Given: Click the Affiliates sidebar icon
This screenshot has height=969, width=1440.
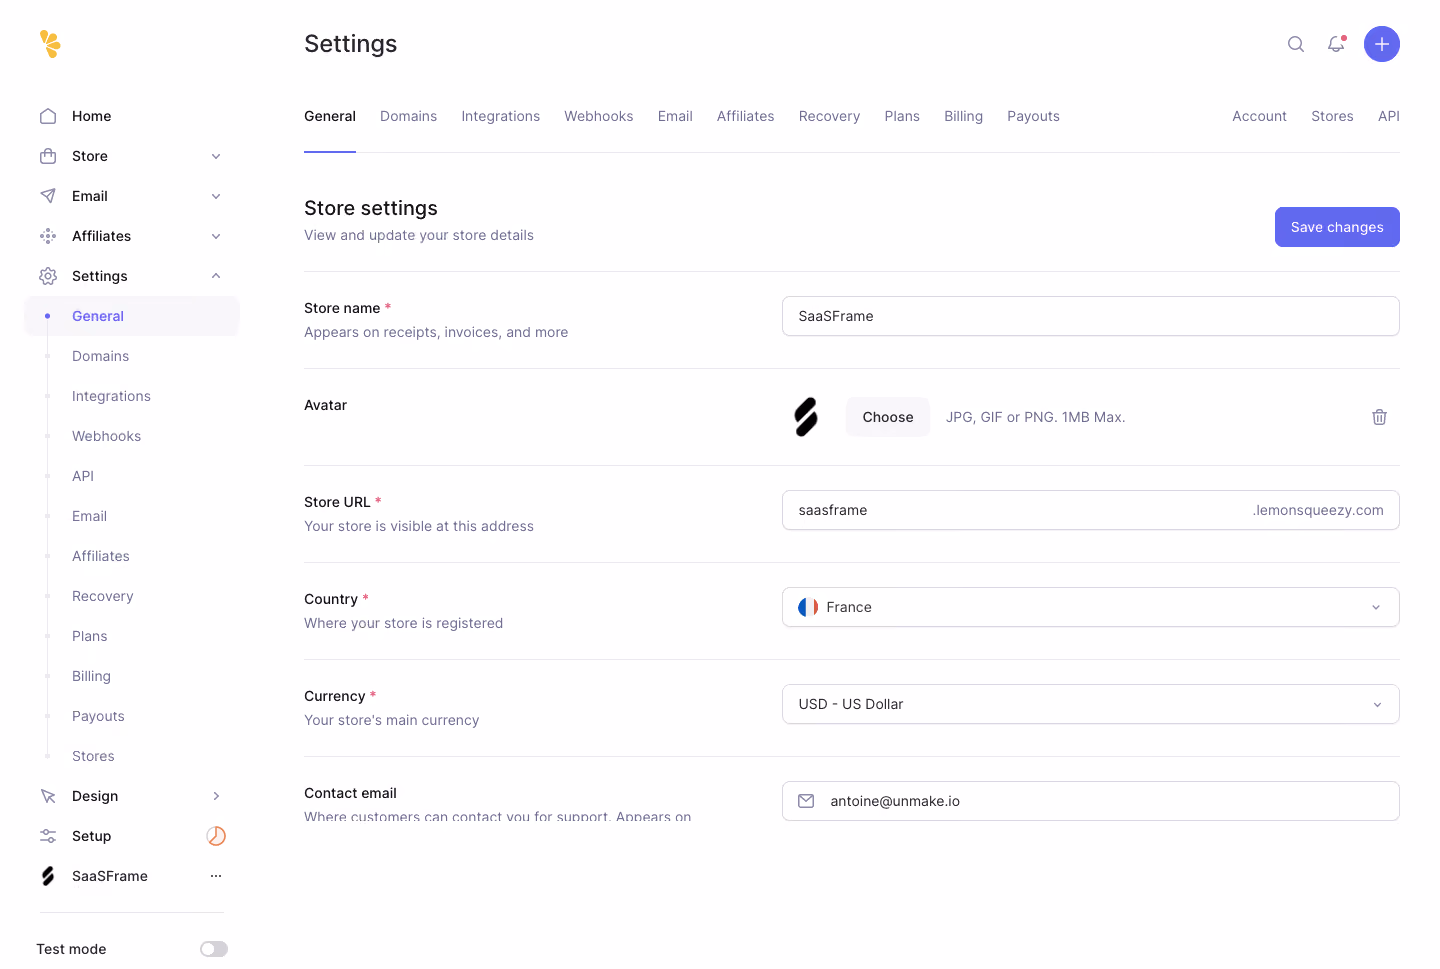Looking at the screenshot, I should [x=48, y=236].
